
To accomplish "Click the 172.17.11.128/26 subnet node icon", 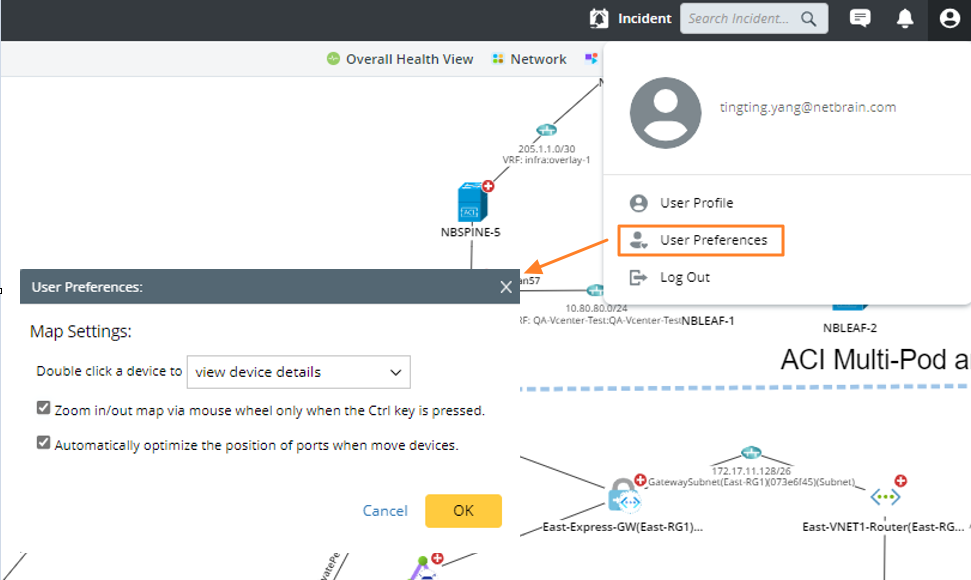I will click(751, 452).
